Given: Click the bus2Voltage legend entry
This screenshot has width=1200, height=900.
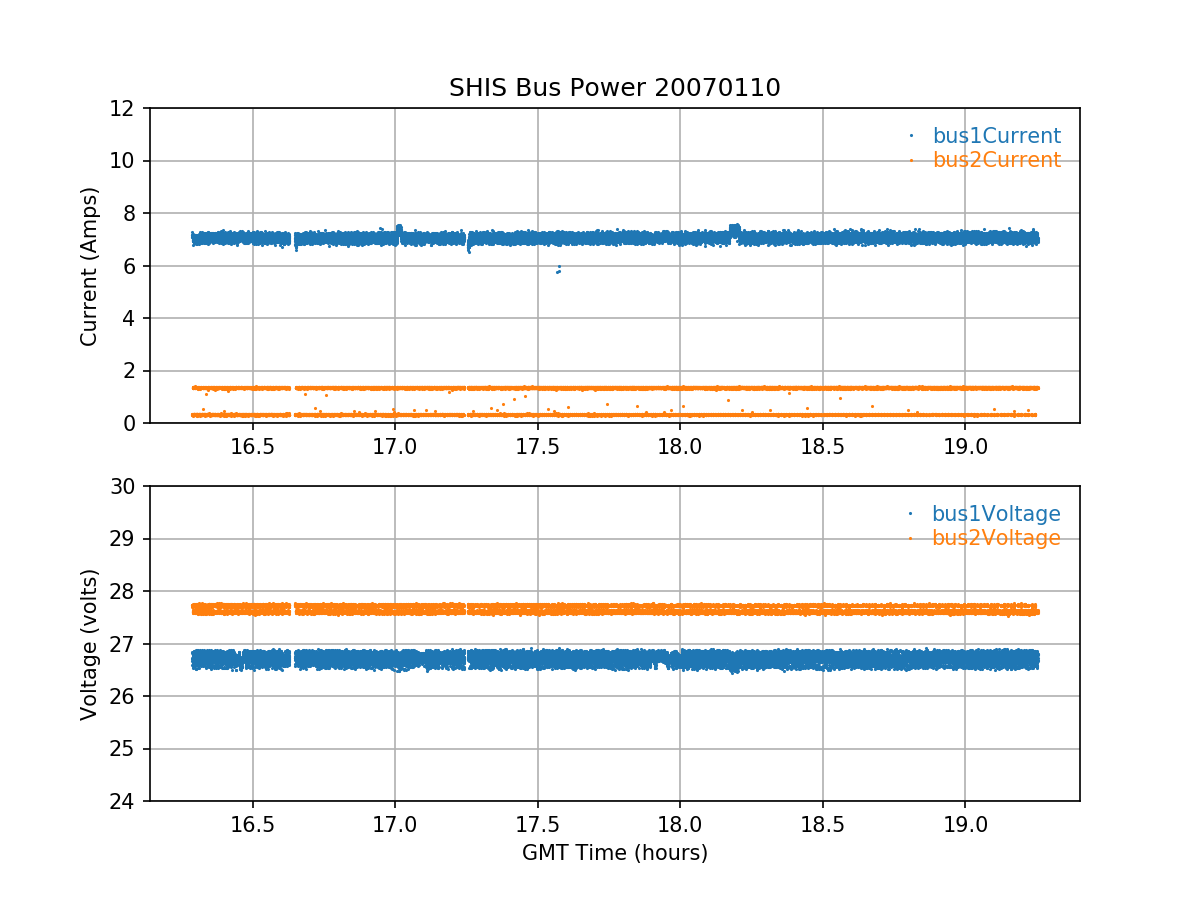Looking at the screenshot, I should 996,538.
